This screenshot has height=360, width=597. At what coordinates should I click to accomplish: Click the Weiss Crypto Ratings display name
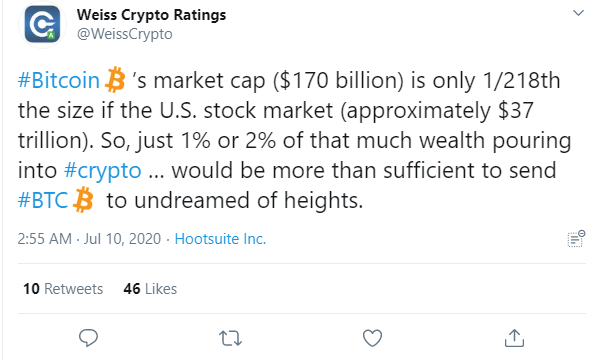151,14
